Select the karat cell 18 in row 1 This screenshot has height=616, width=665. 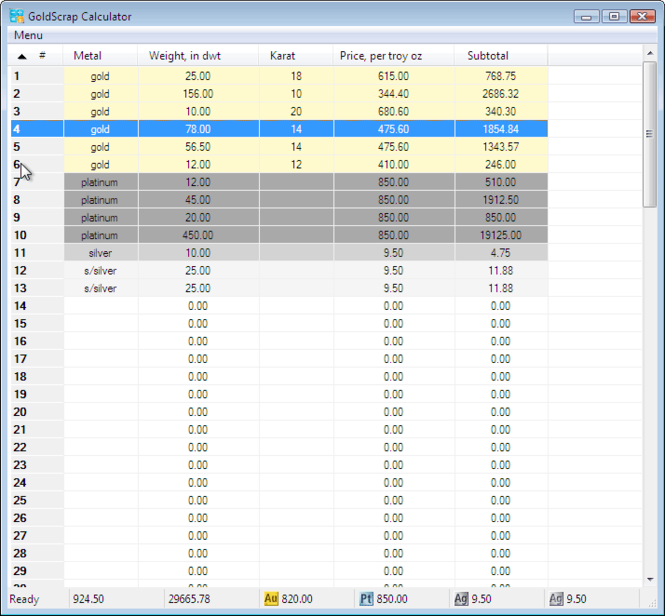pos(296,76)
